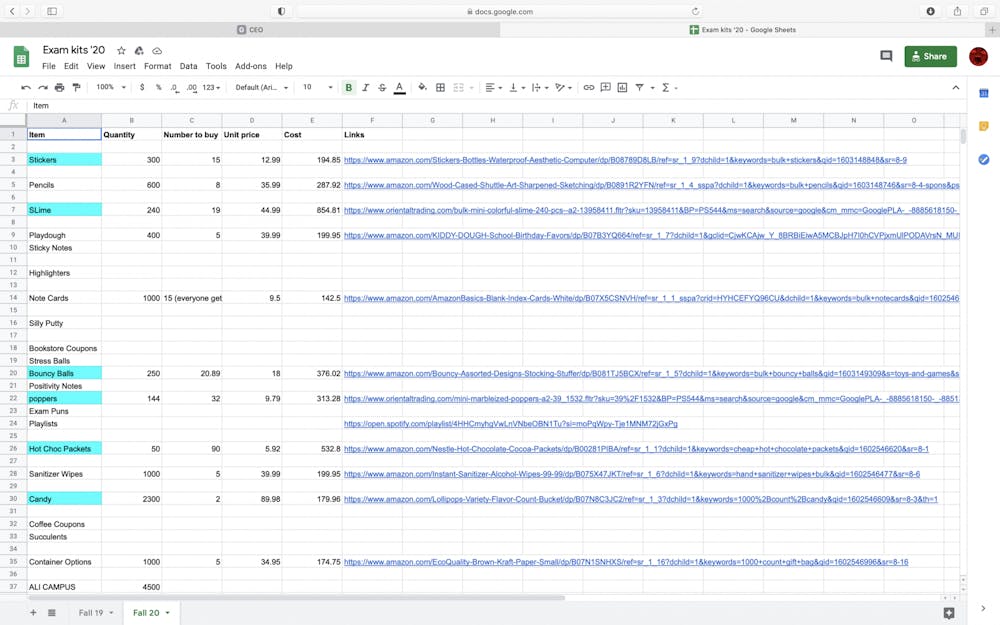The image size is (1000, 625).
Task: Open comment history icon near Share
Action: click(x=886, y=57)
